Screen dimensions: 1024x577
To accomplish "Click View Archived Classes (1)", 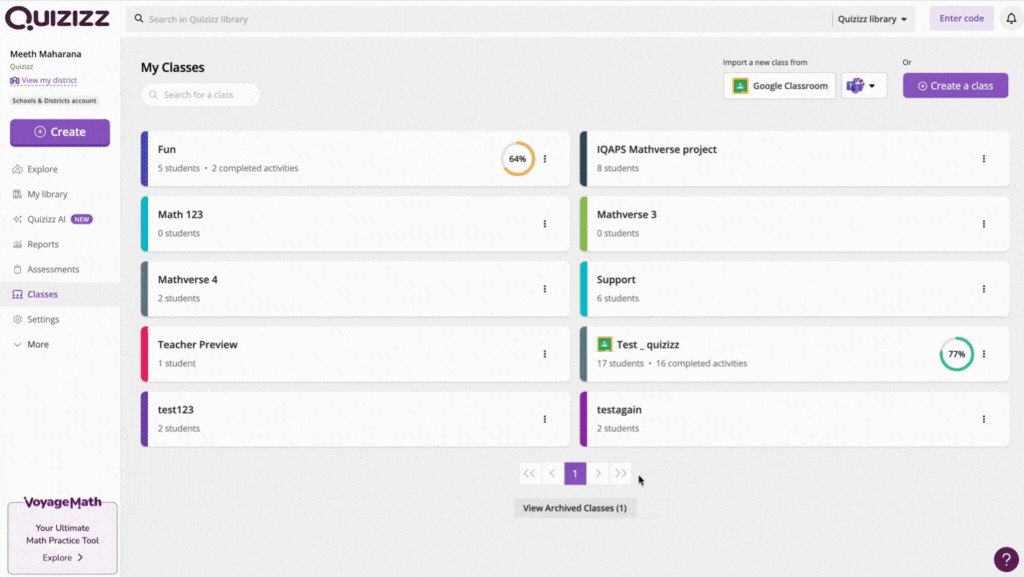I will (575, 508).
